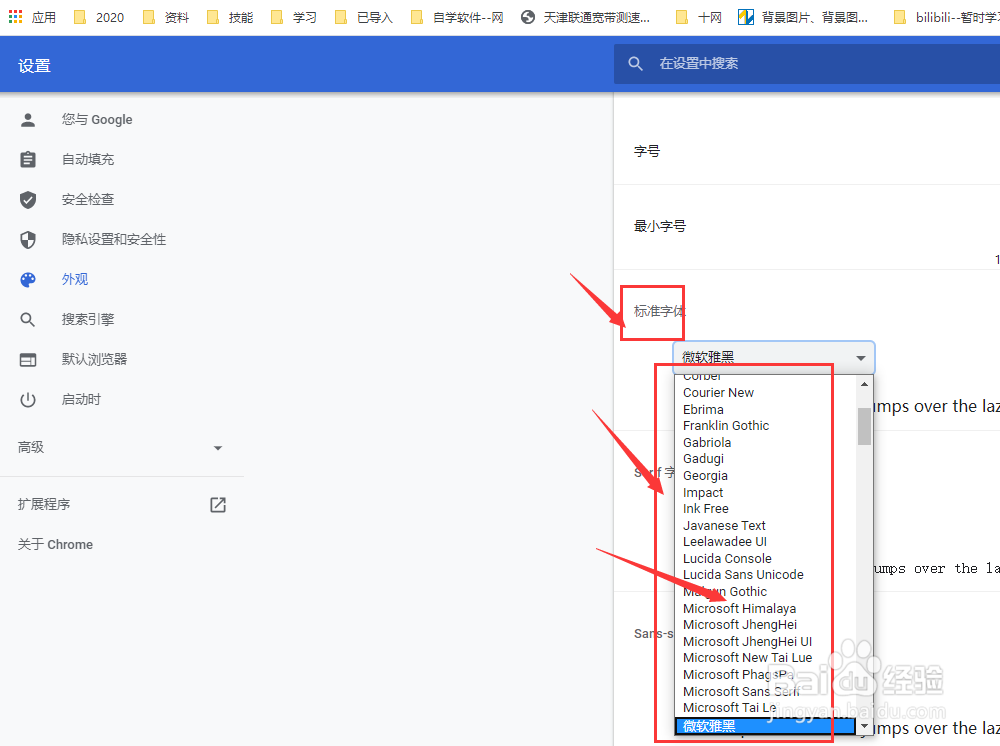The image size is (1000, 746).
Task: Open the 天津联通宽带测速 bookmark
Action: pos(585,17)
